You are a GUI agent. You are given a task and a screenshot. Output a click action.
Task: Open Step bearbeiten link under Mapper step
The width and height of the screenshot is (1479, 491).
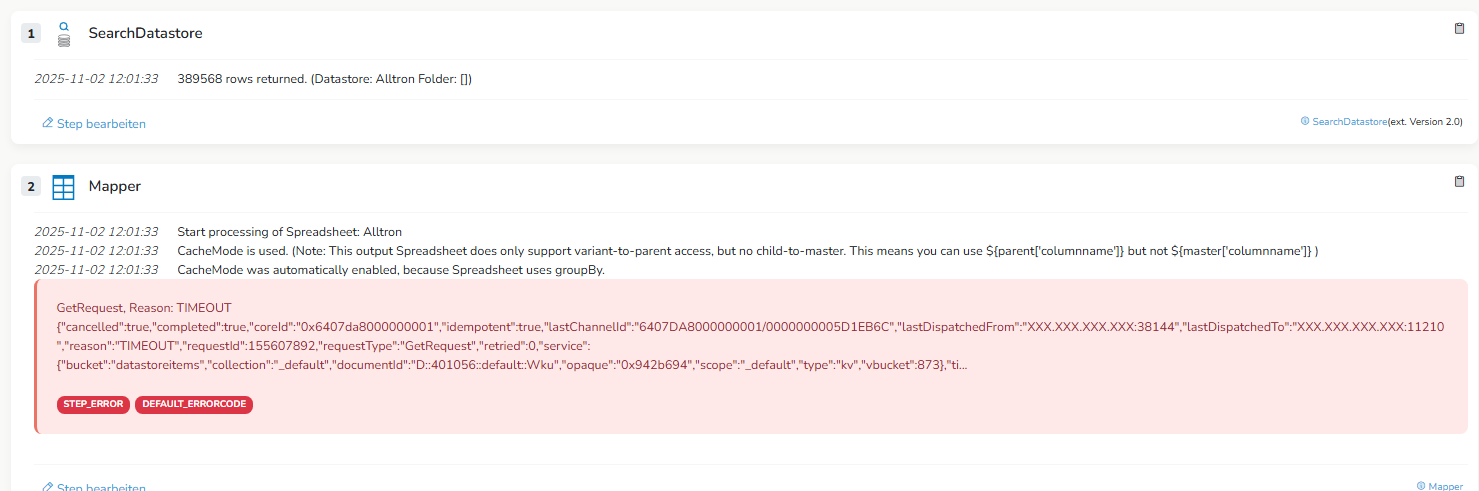coord(101,487)
